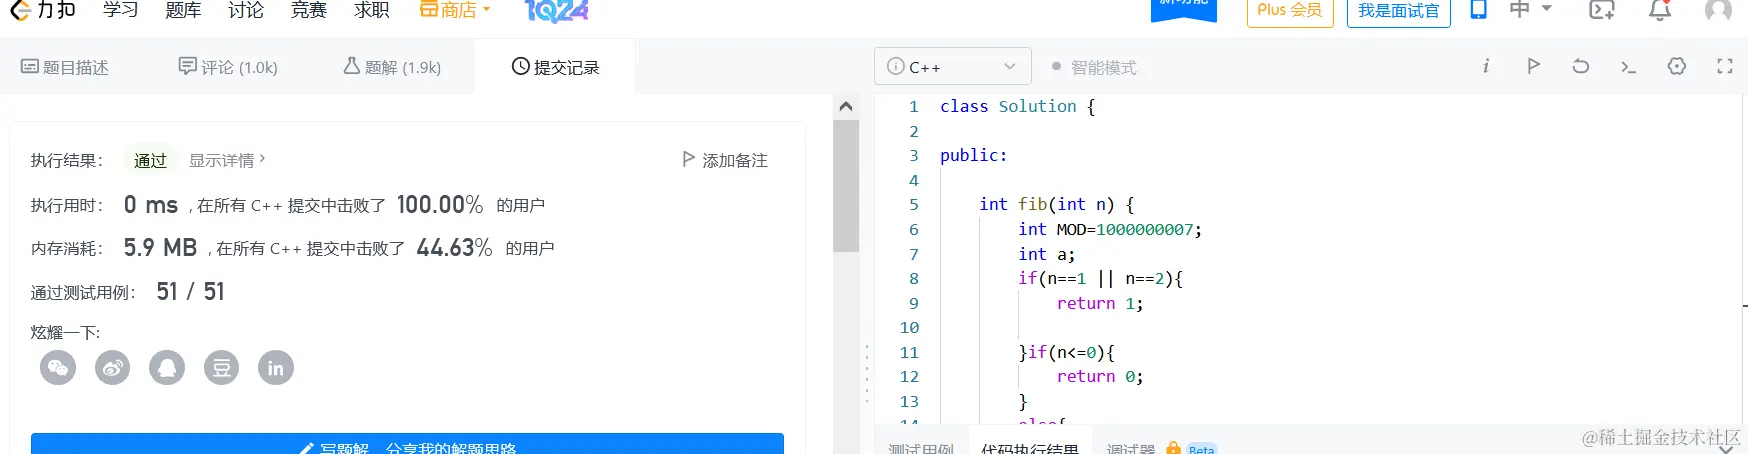
Task: Click the 51 / 51 test cases value
Action: [x=191, y=292]
